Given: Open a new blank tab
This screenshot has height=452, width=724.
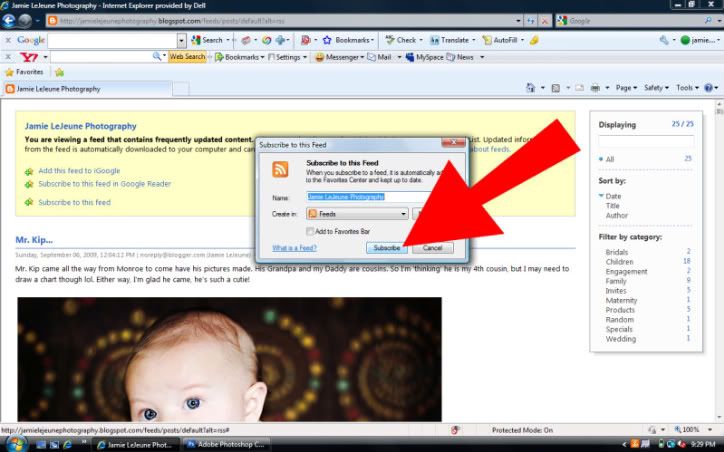Looking at the screenshot, I should click(x=181, y=89).
